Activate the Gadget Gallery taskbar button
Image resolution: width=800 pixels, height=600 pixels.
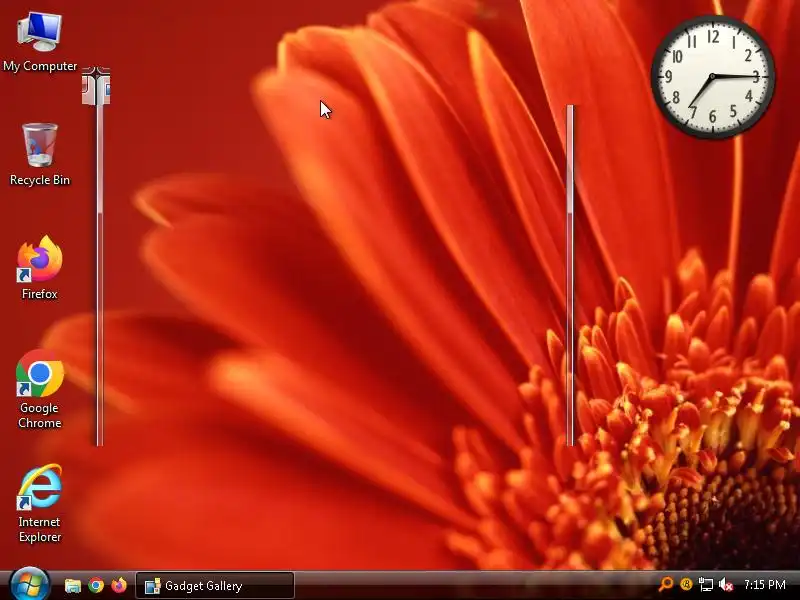tap(215, 585)
